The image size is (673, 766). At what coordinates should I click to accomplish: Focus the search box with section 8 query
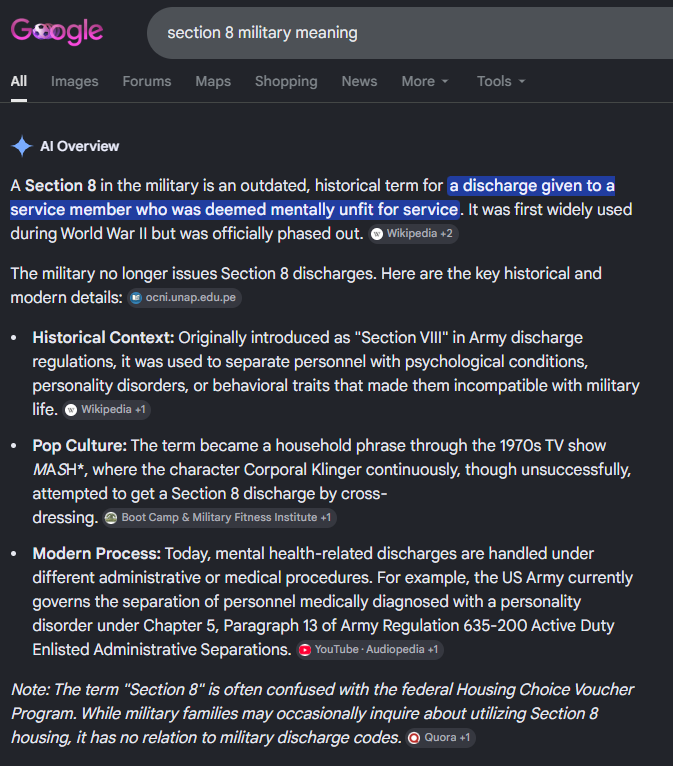(x=410, y=33)
